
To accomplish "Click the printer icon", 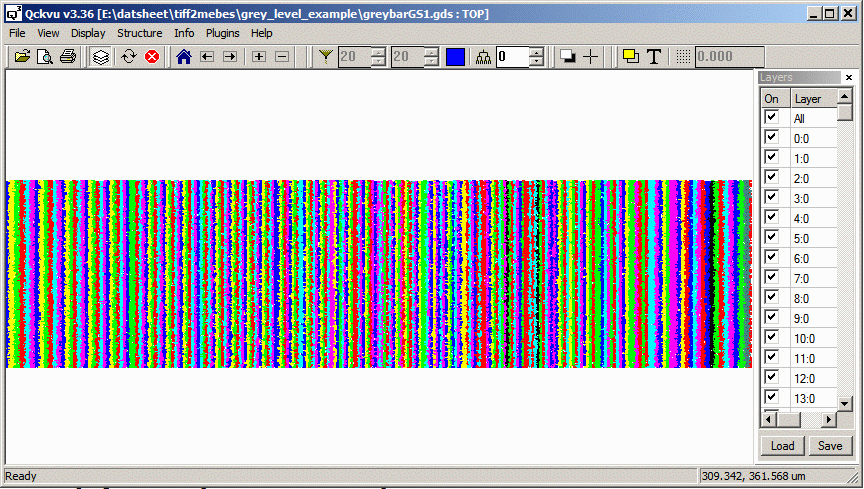I will click(68, 56).
